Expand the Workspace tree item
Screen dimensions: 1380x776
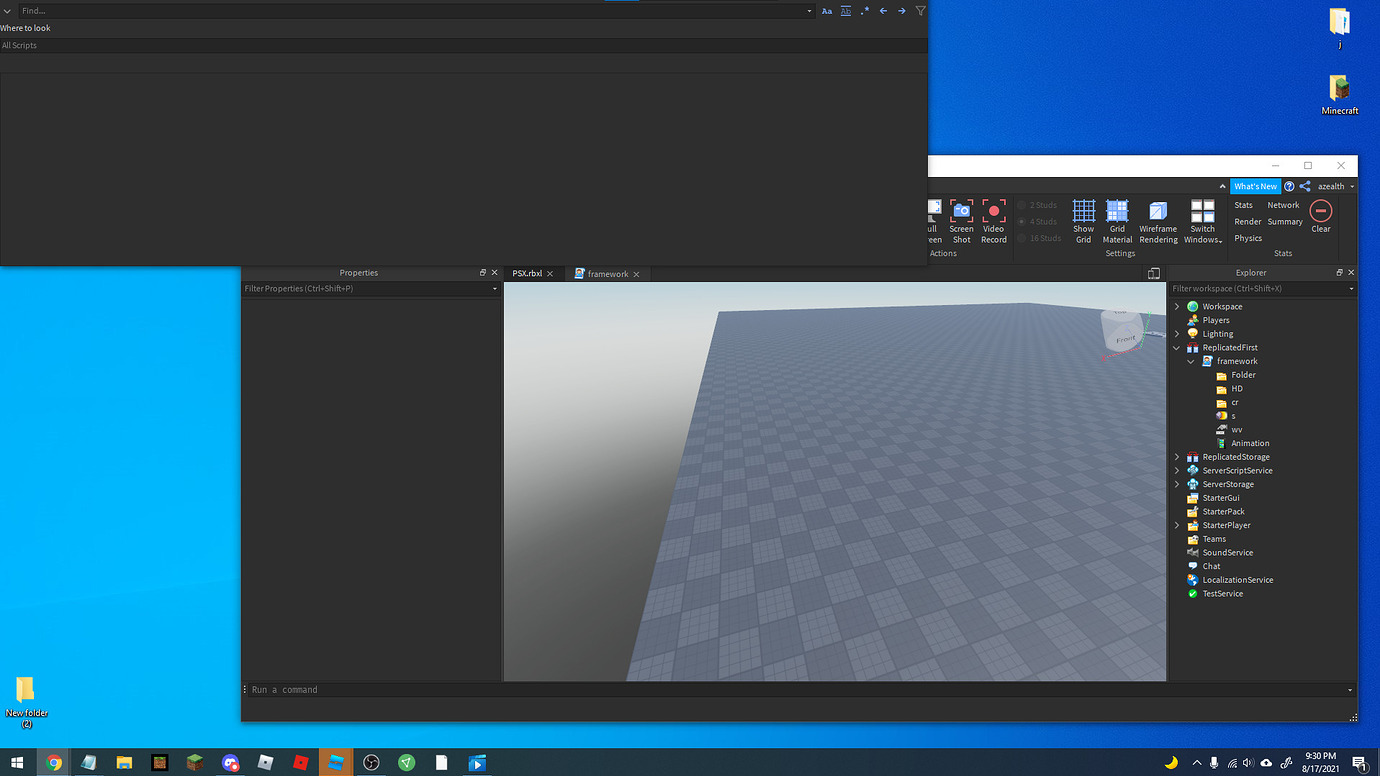(1176, 306)
